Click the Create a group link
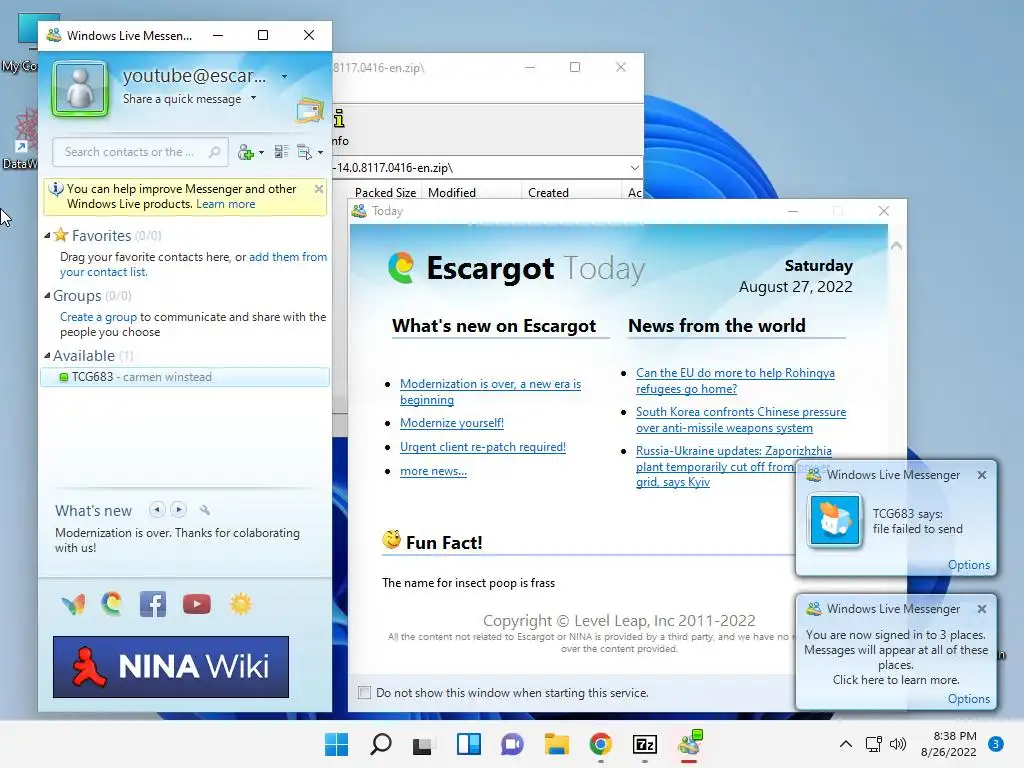This screenshot has width=1024, height=768. click(99, 317)
